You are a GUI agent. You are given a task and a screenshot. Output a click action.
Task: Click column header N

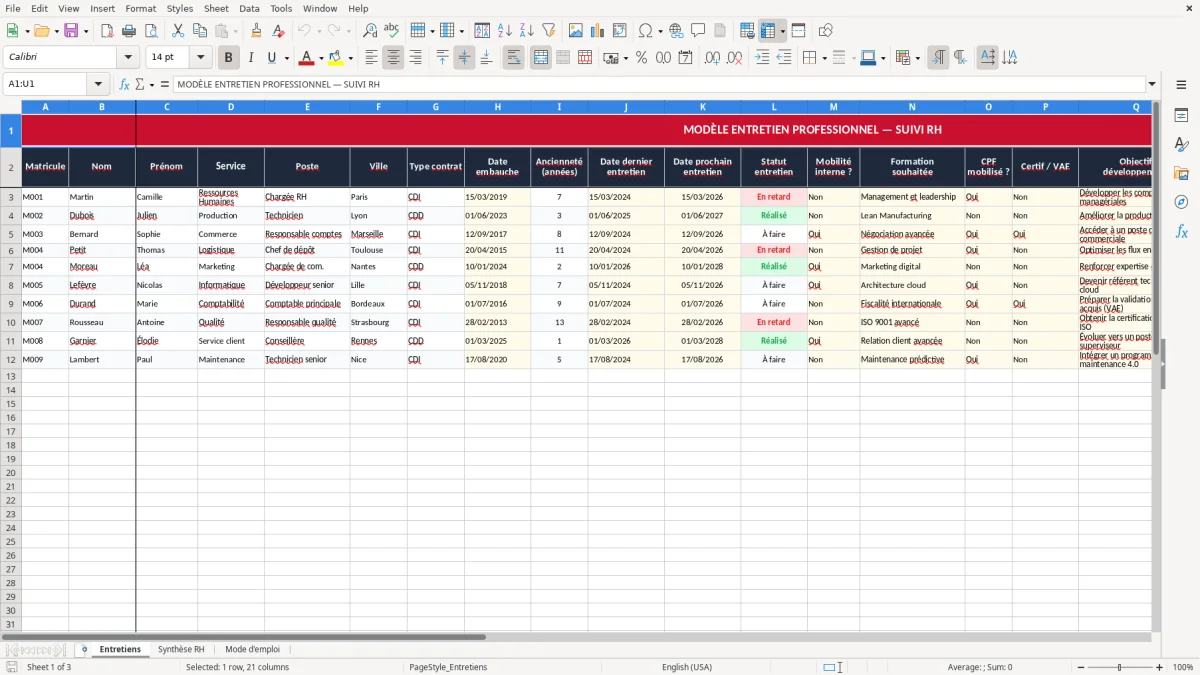coord(912,106)
